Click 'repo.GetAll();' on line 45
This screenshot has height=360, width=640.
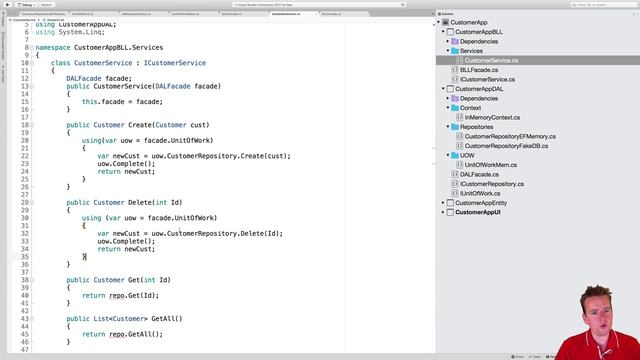click(136, 334)
